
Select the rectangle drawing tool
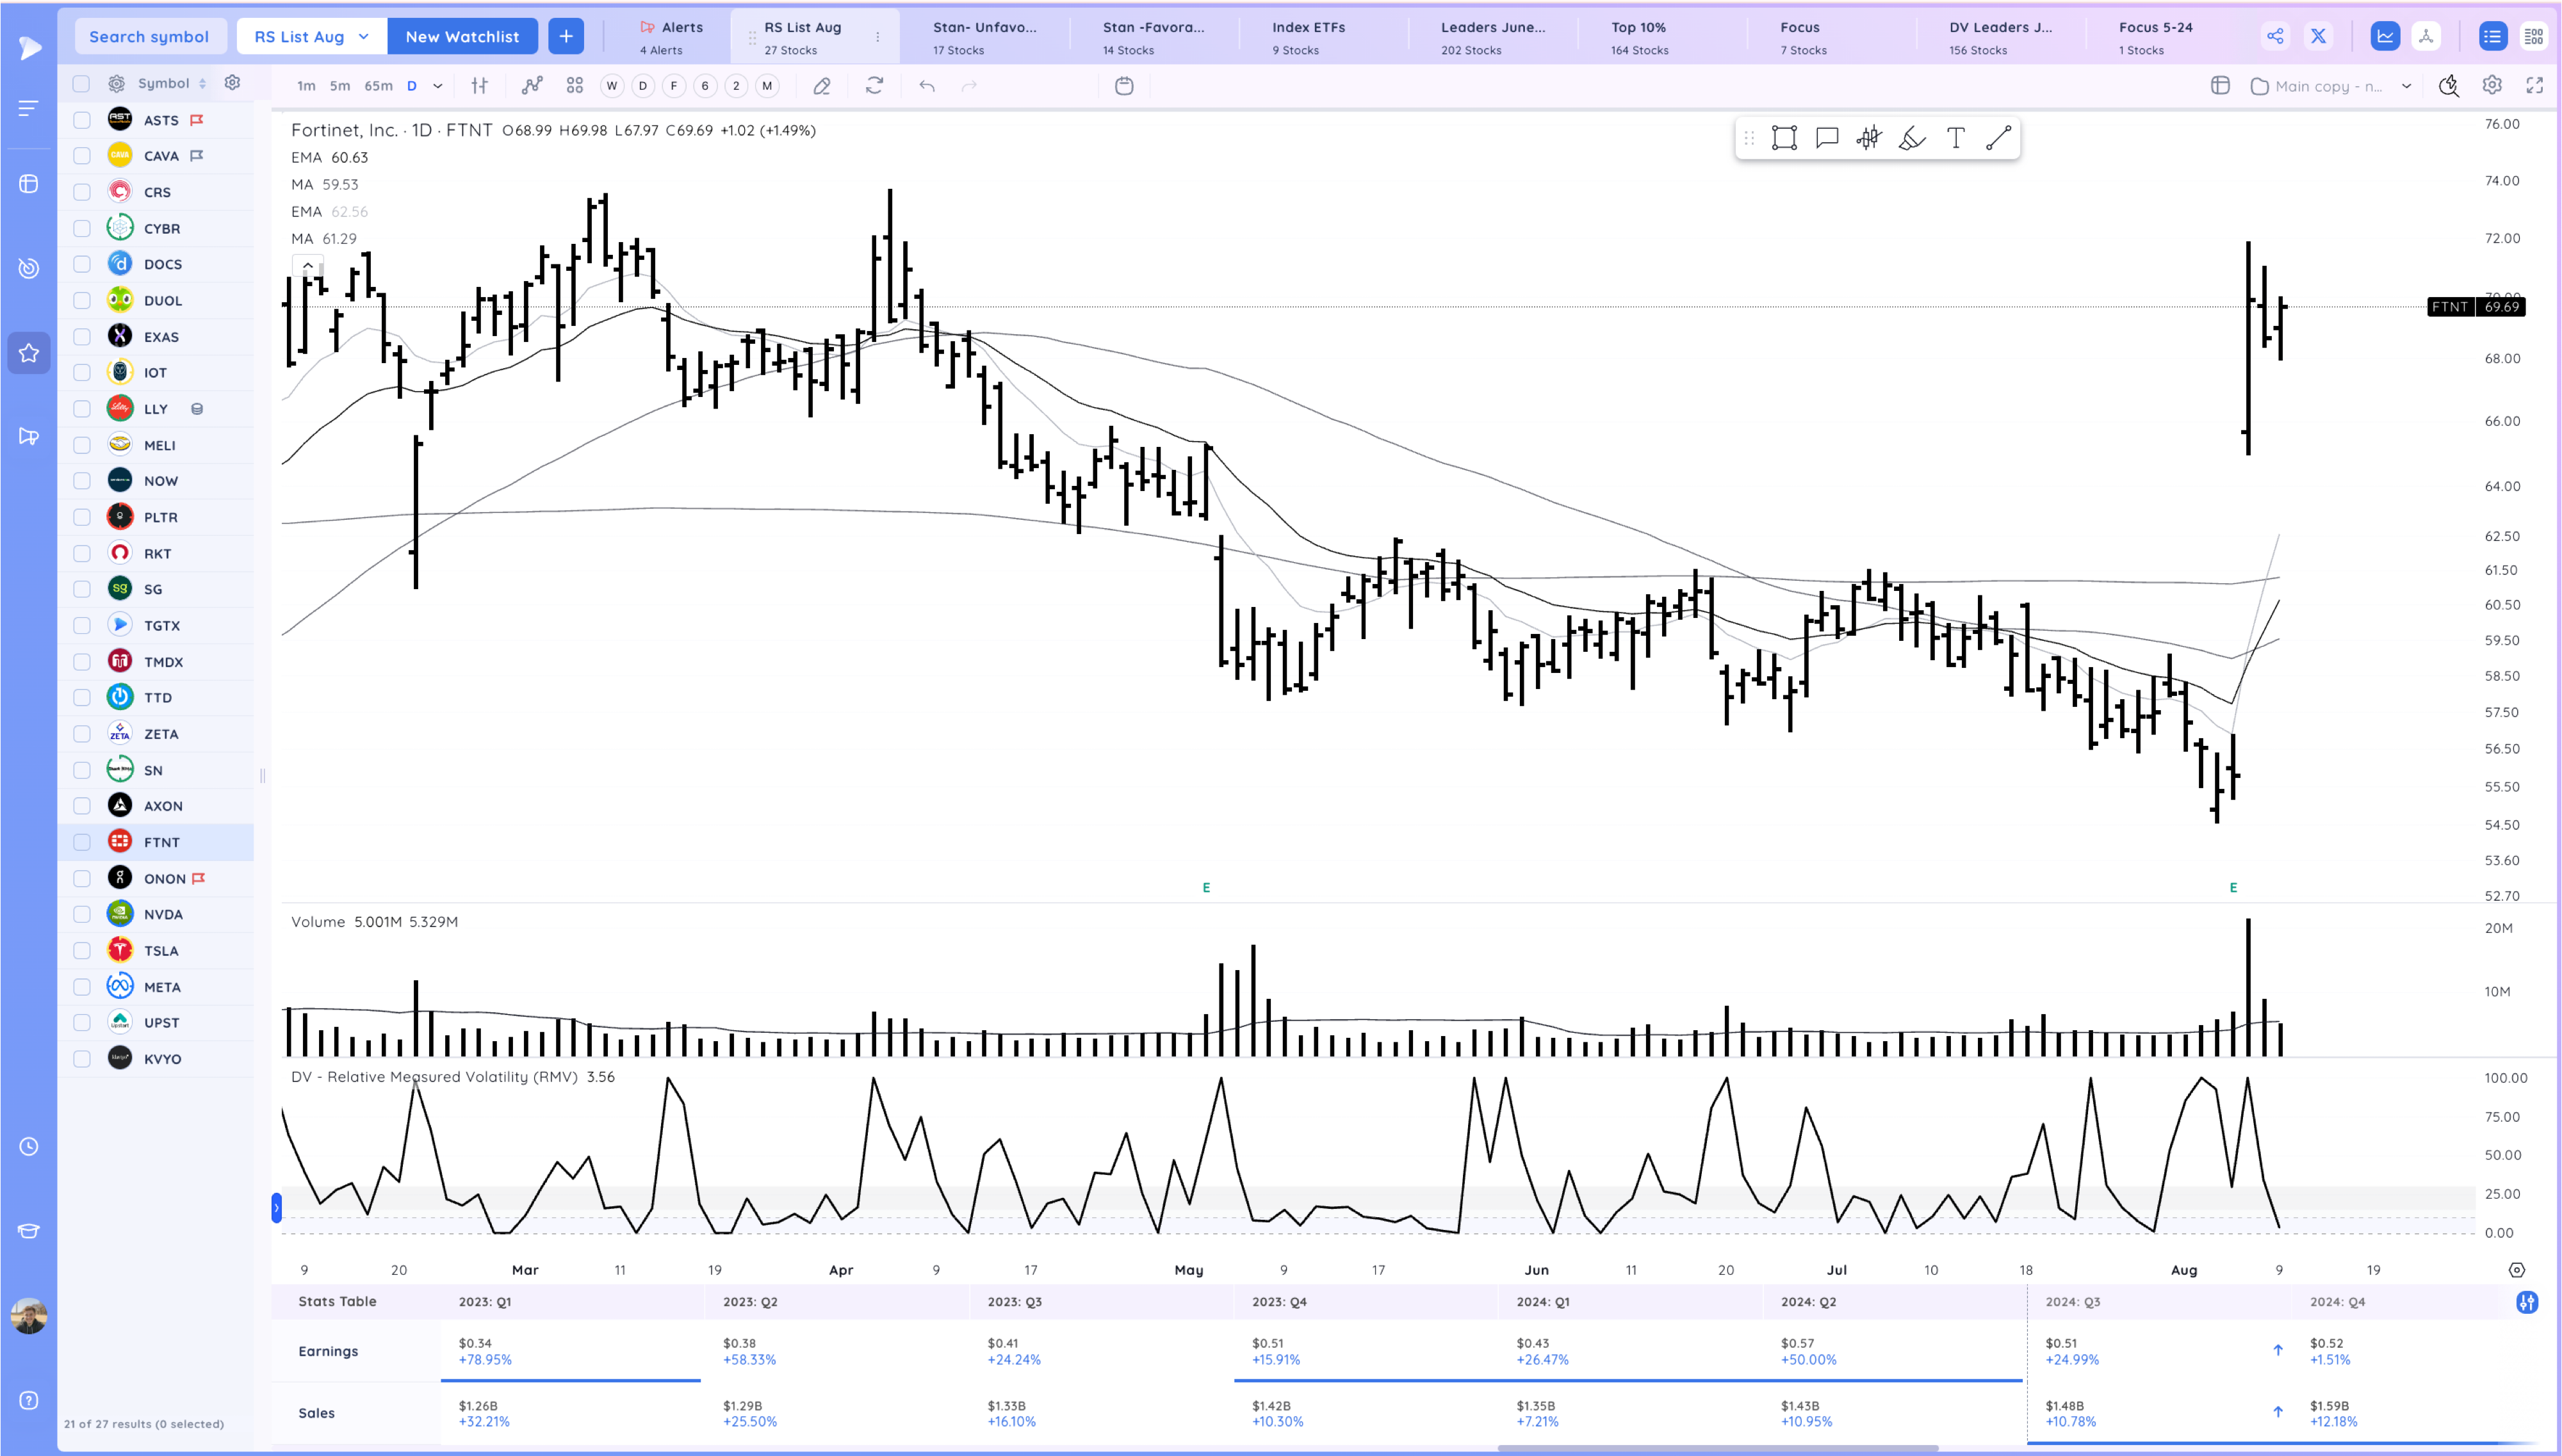pos(1784,138)
